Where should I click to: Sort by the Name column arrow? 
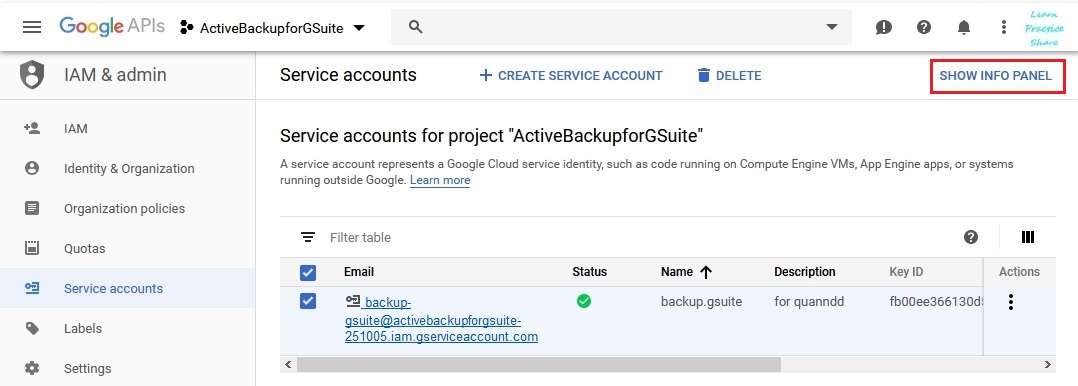coord(705,272)
